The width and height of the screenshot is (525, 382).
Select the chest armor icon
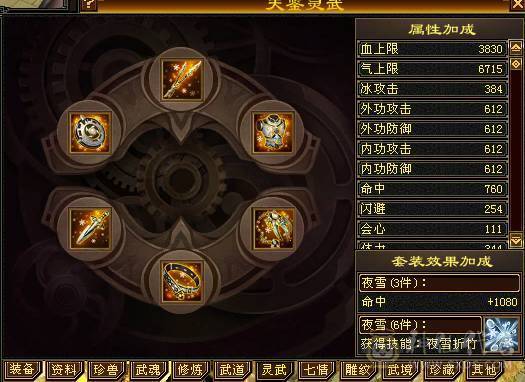[x=273, y=133]
